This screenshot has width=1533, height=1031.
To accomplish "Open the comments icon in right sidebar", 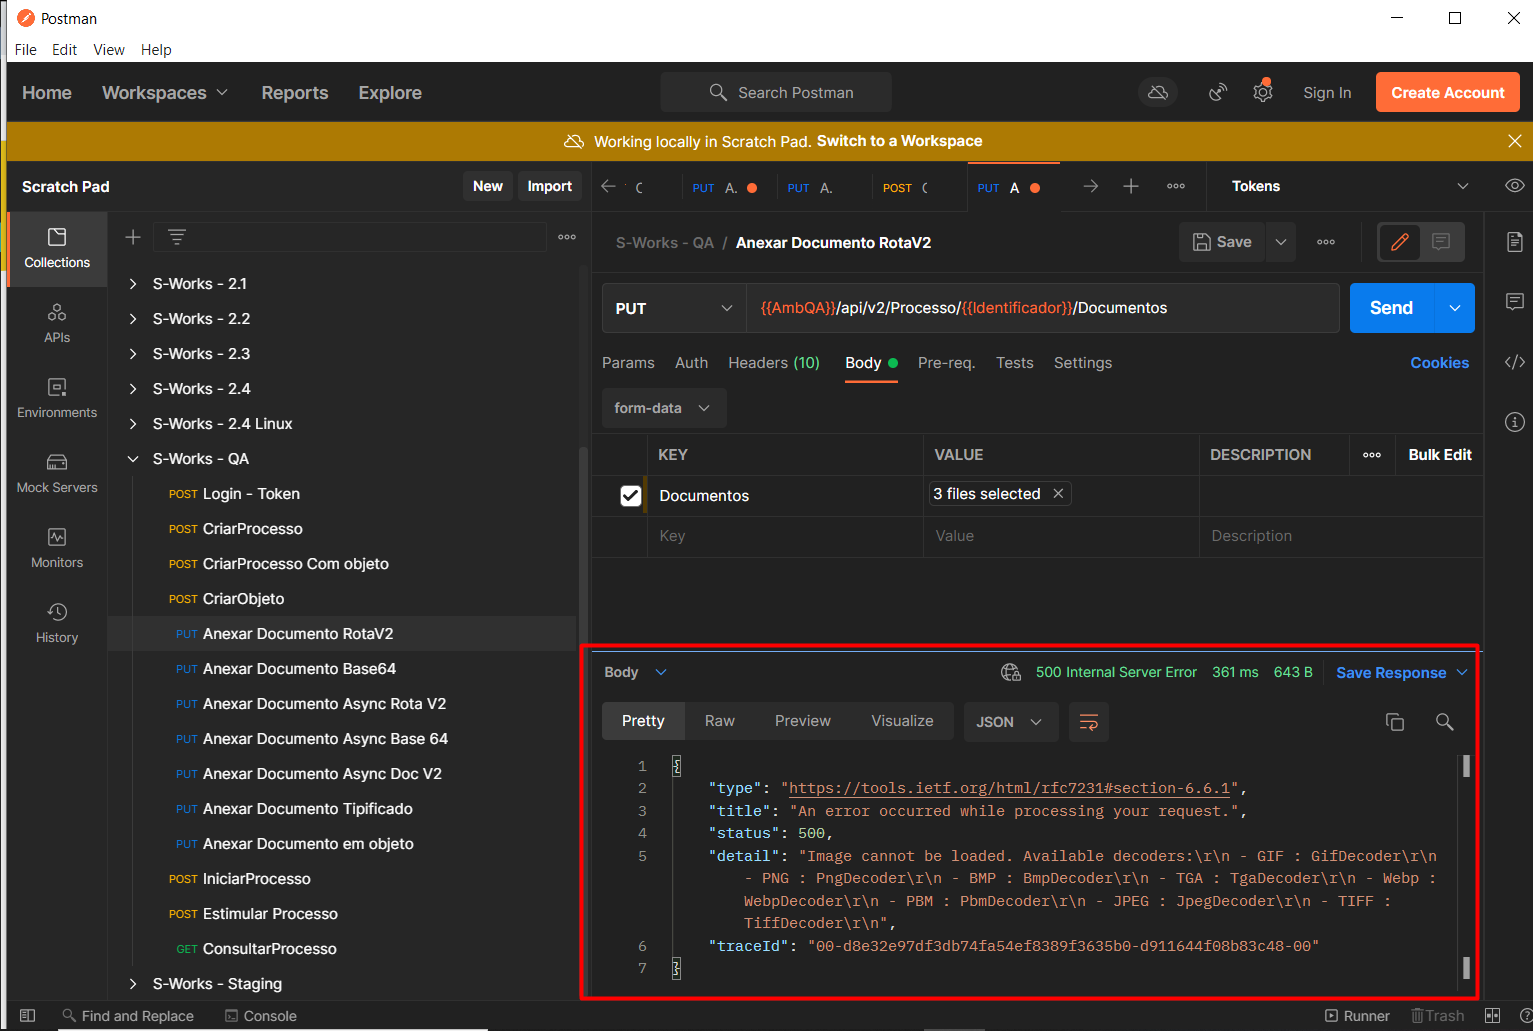I will point(1515,301).
